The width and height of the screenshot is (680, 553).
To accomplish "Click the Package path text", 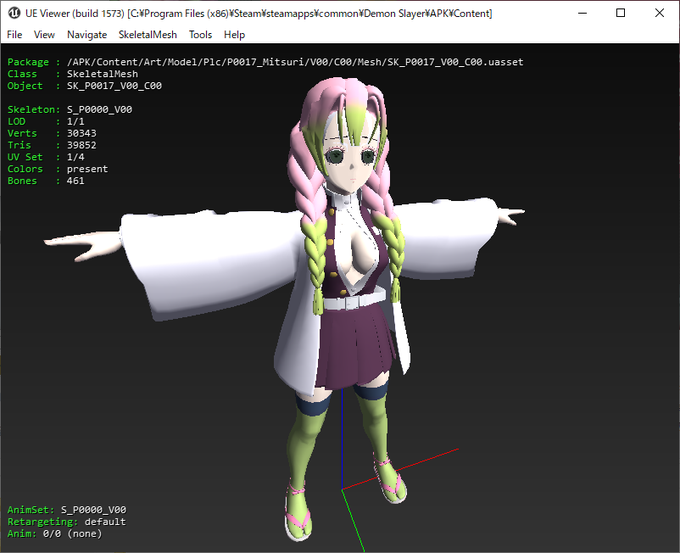I will [x=295, y=62].
